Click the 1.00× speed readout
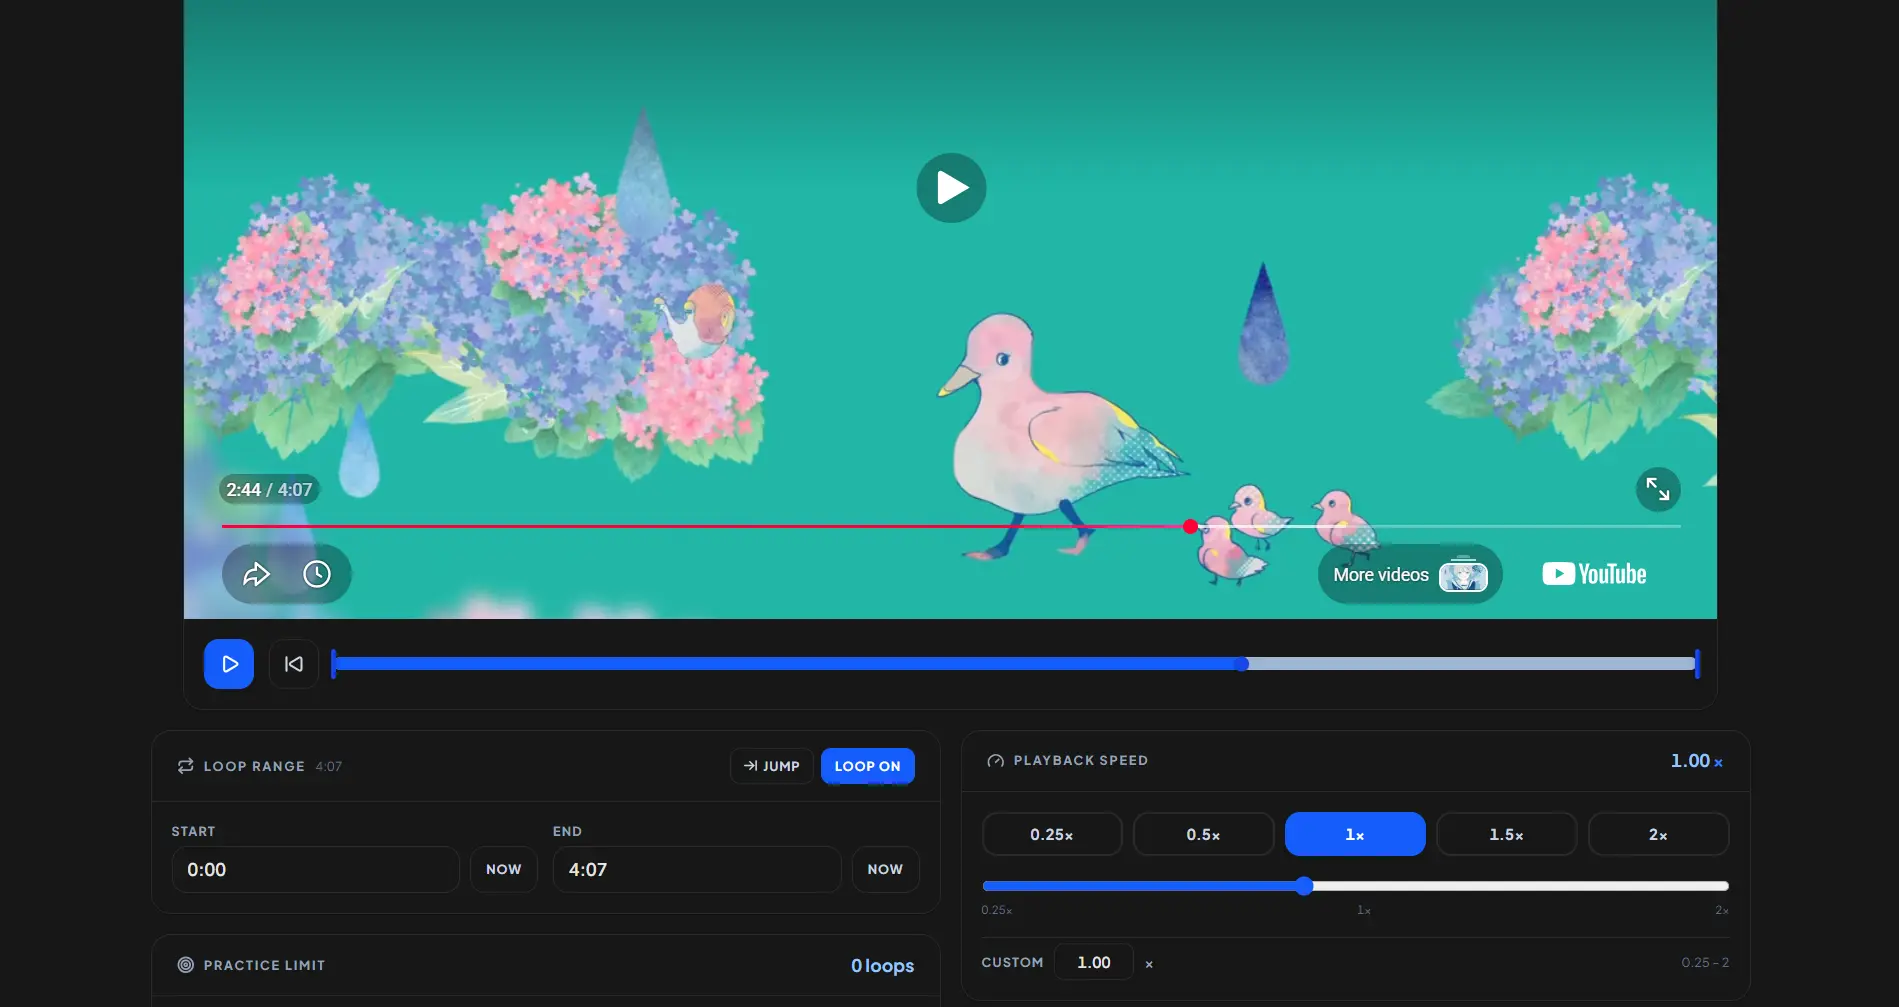 1697,761
